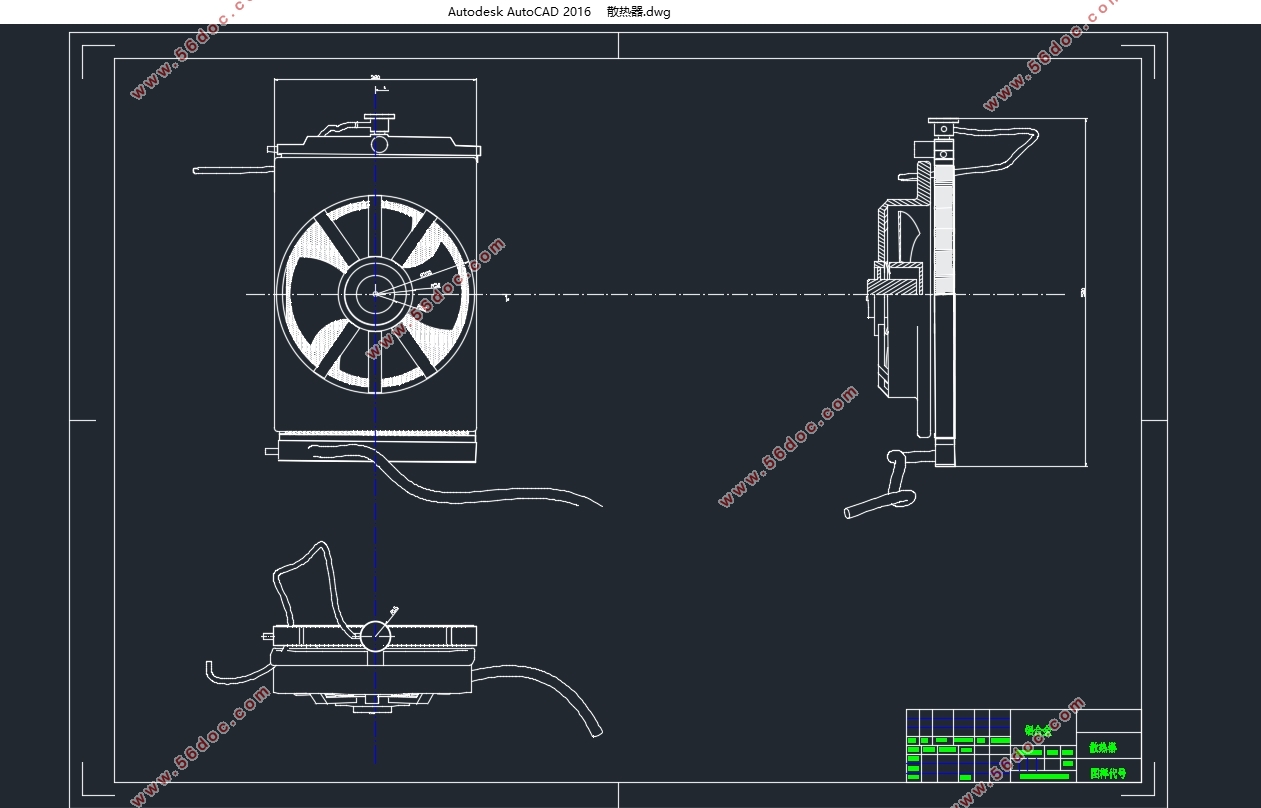
Task: Select the pipe stub left of upper tank
Action: coord(233,170)
